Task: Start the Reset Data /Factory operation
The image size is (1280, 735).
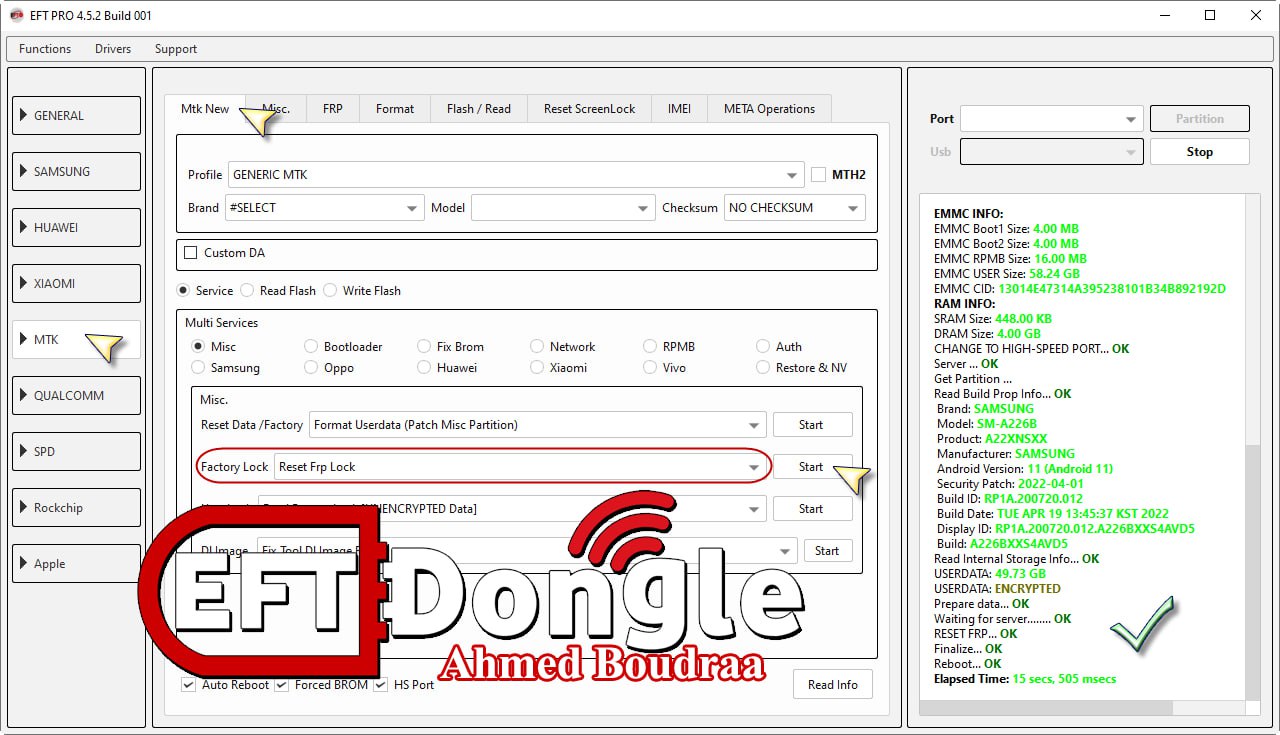Action: pos(812,425)
